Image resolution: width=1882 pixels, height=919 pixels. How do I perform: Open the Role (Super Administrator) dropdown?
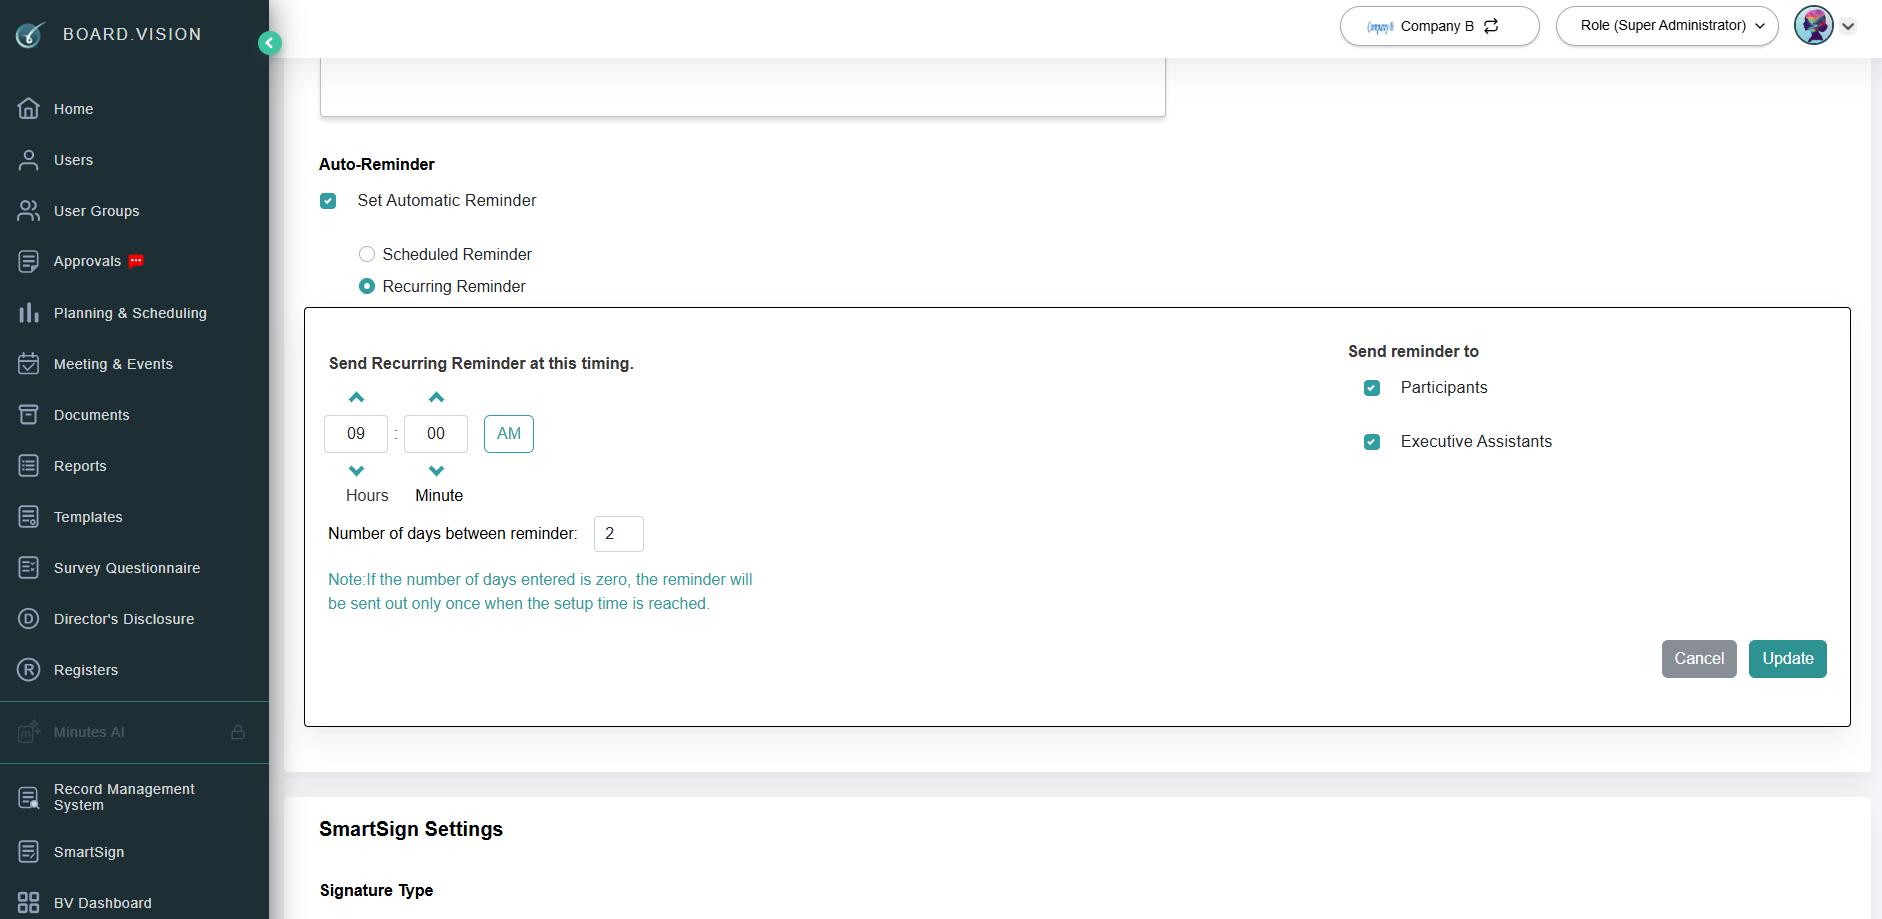1667,26
